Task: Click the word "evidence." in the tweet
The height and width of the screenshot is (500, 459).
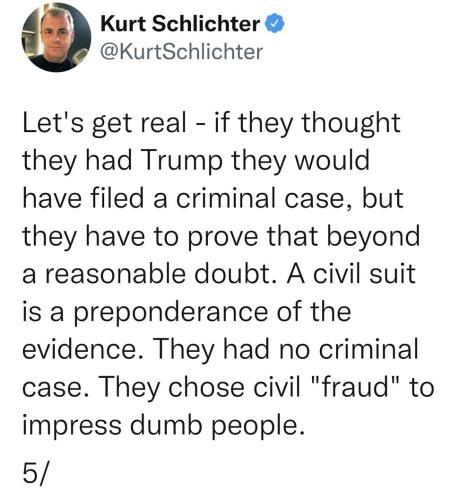Action: 84,349
